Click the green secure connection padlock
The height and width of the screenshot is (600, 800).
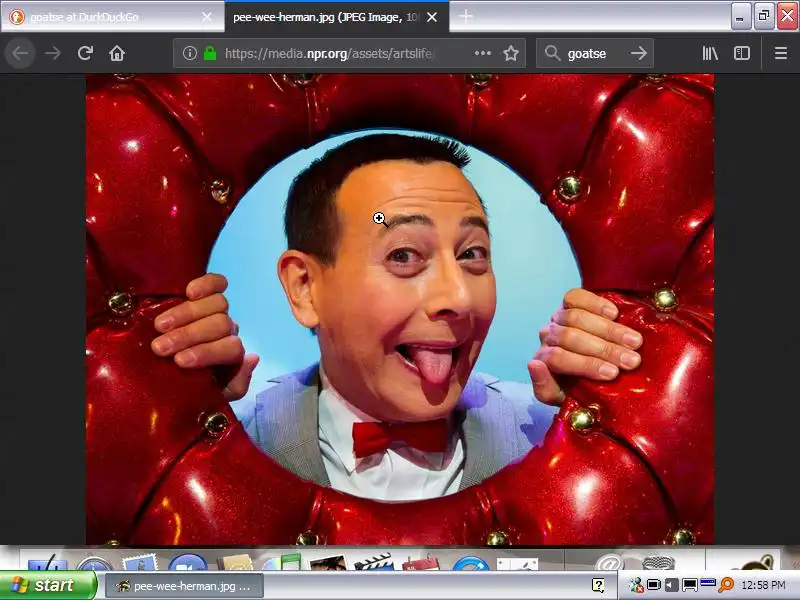(x=210, y=53)
